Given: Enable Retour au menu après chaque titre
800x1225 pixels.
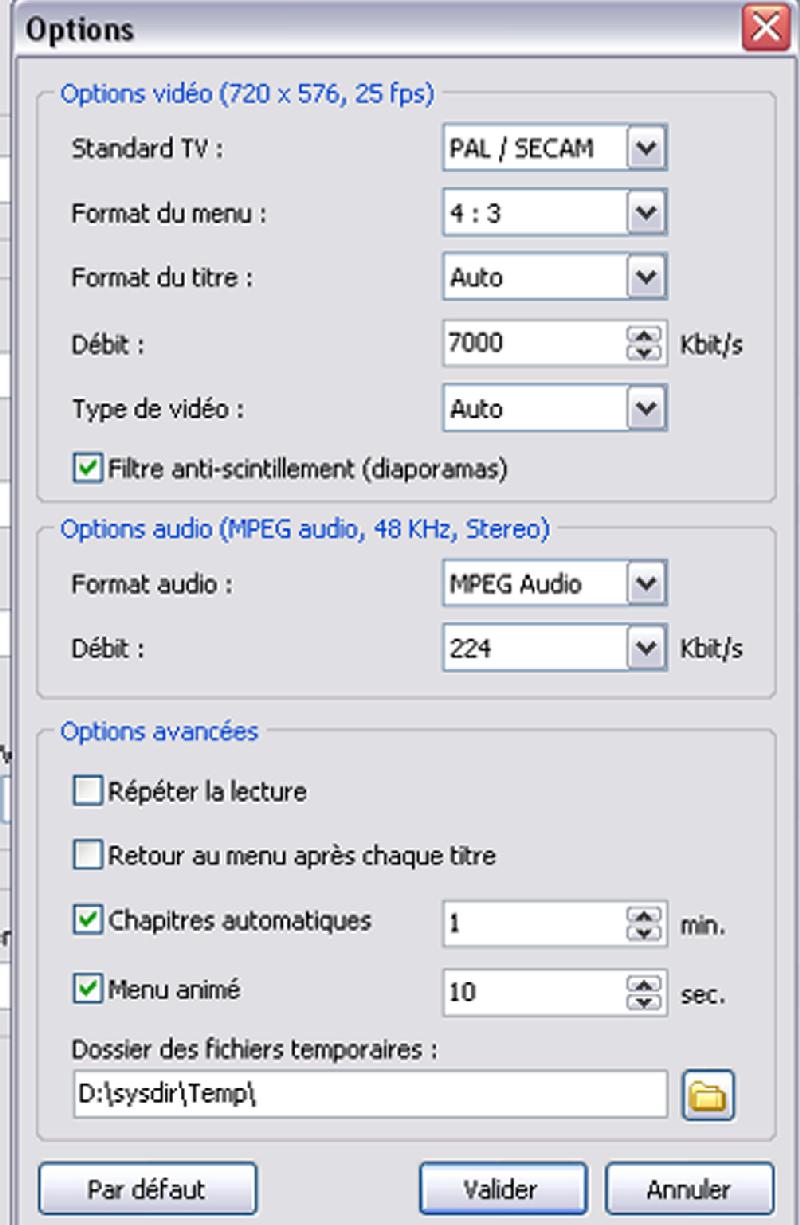Looking at the screenshot, I should point(88,856).
